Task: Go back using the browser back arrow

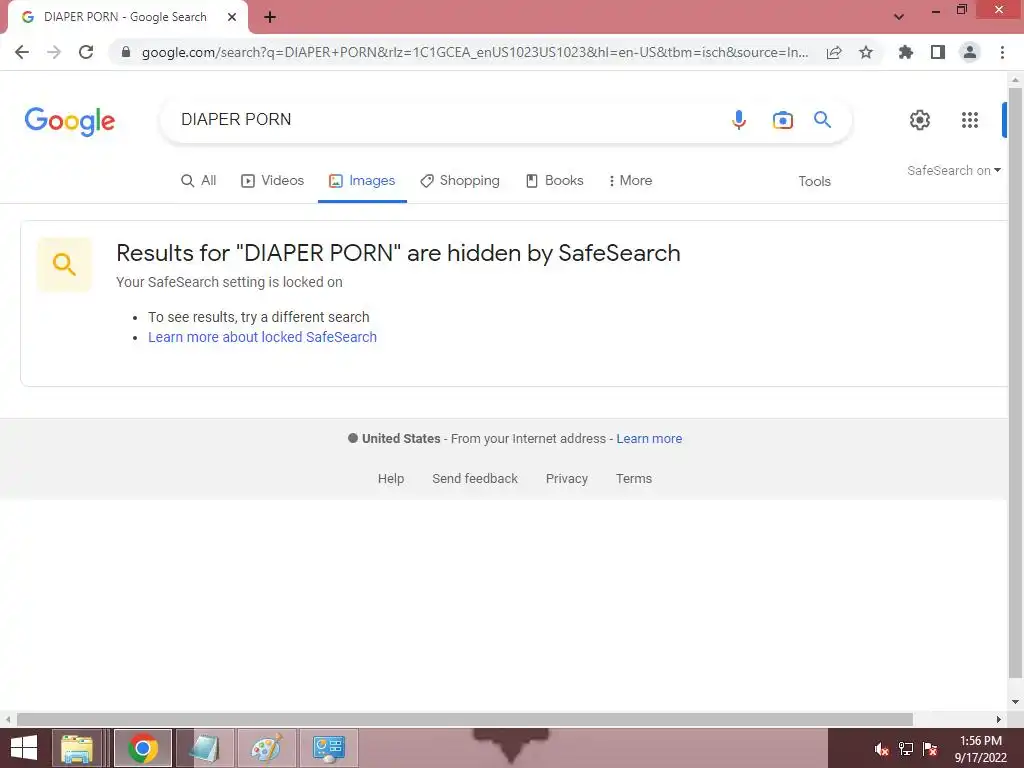Action: 22,52
